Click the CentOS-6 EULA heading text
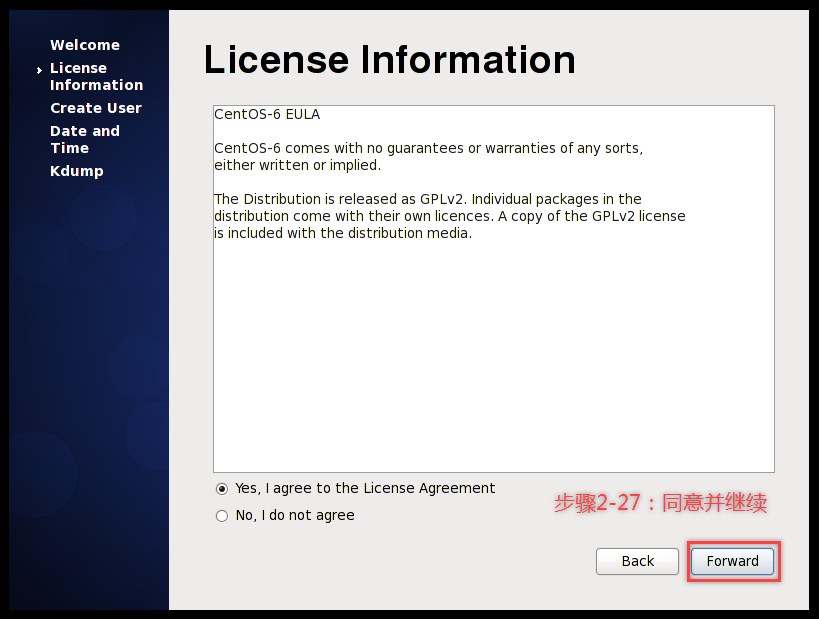 click(267, 114)
